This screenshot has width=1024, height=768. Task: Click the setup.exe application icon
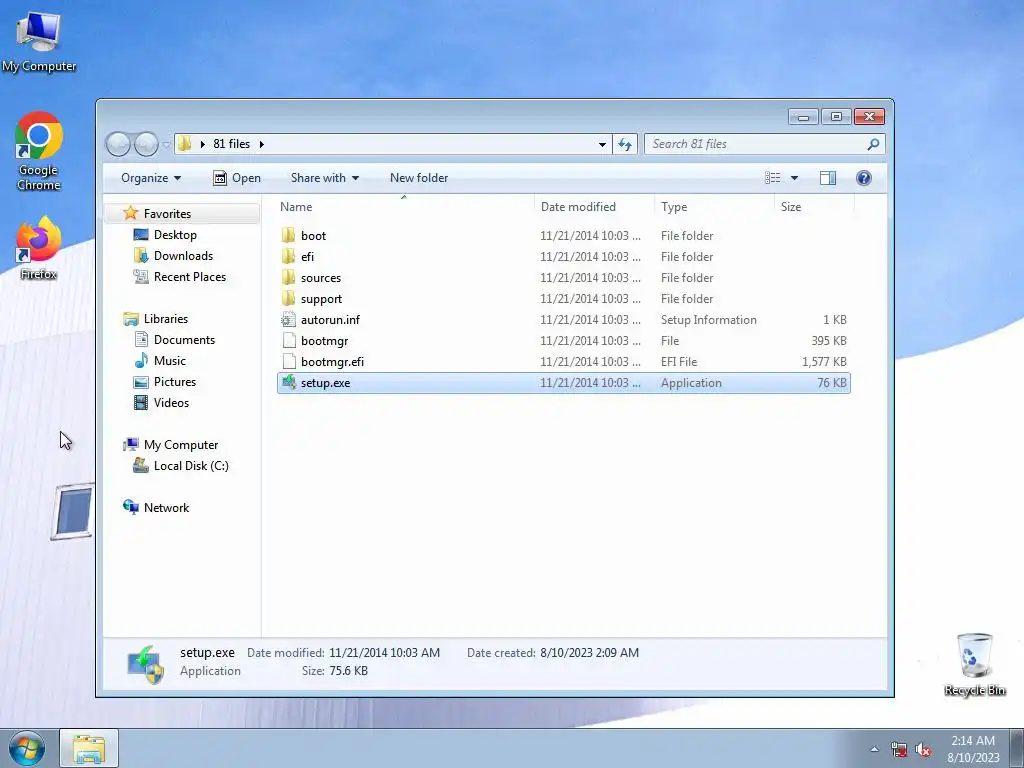point(289,382)
